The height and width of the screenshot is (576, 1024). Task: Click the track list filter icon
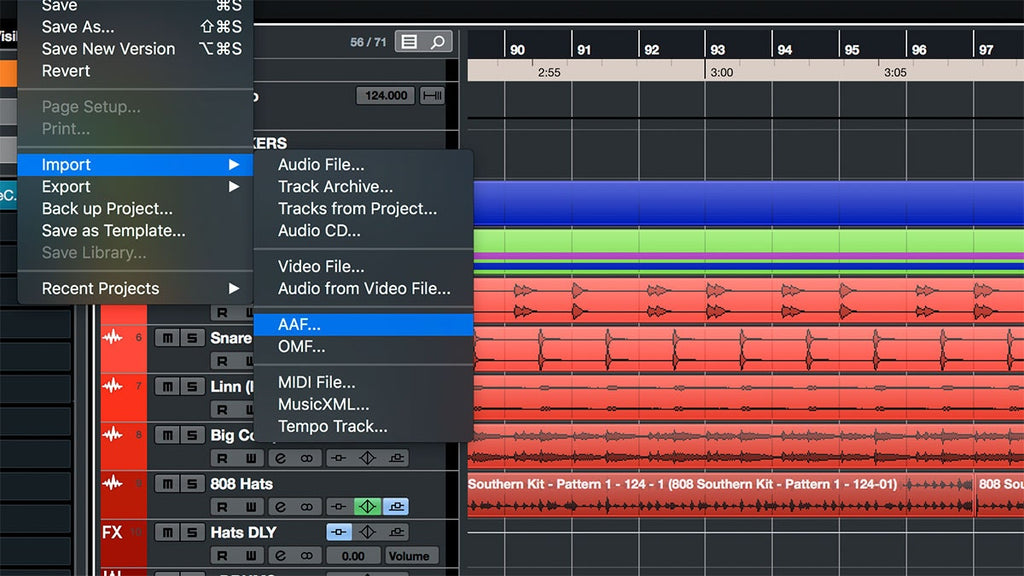click(409, 42)
